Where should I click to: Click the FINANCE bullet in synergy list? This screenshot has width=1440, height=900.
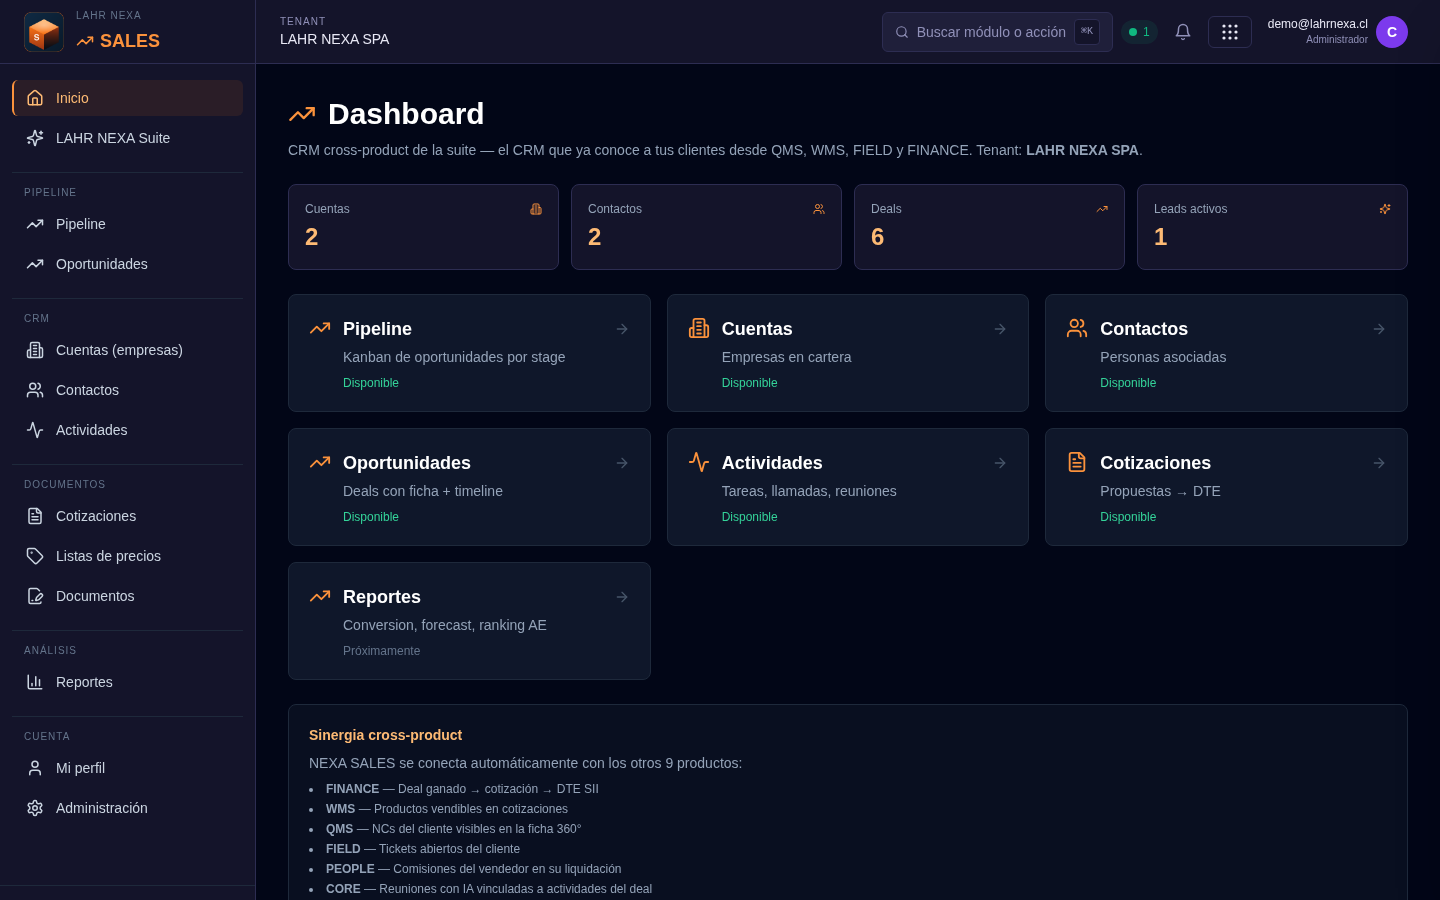pyautogui.click(x=462, y=789)
